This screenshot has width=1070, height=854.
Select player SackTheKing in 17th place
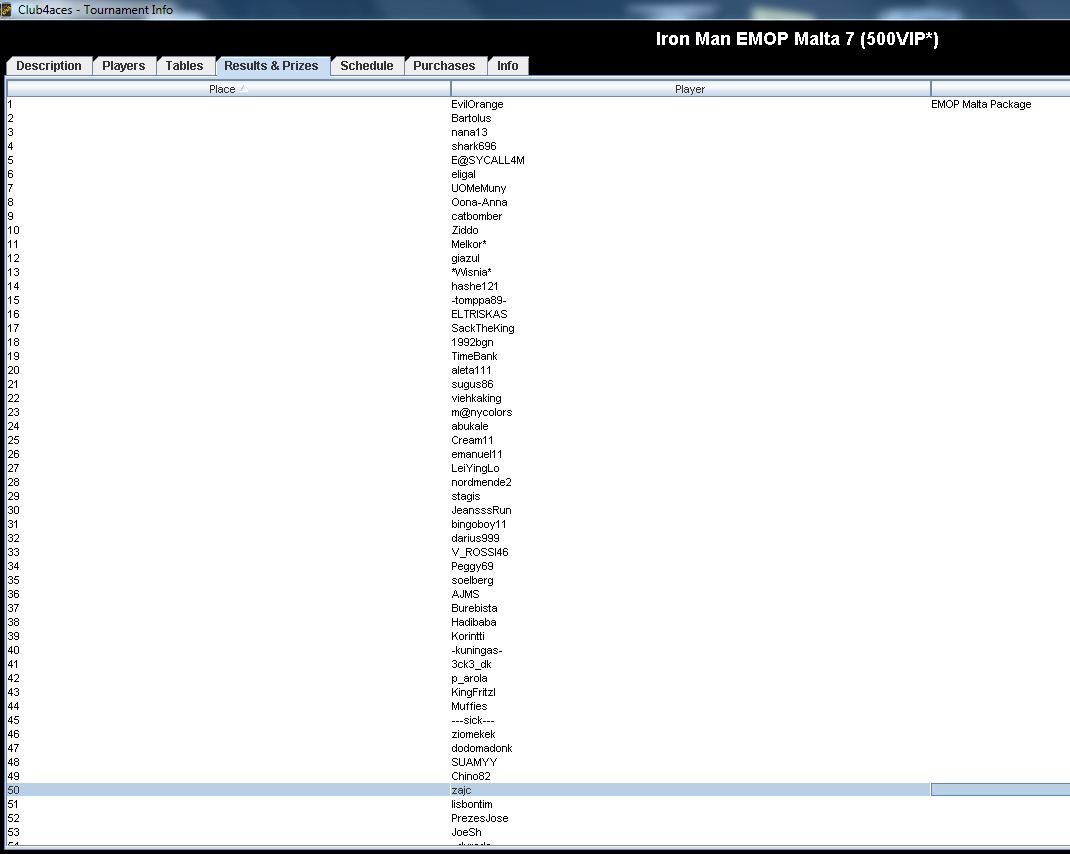[x=483, y=328]
